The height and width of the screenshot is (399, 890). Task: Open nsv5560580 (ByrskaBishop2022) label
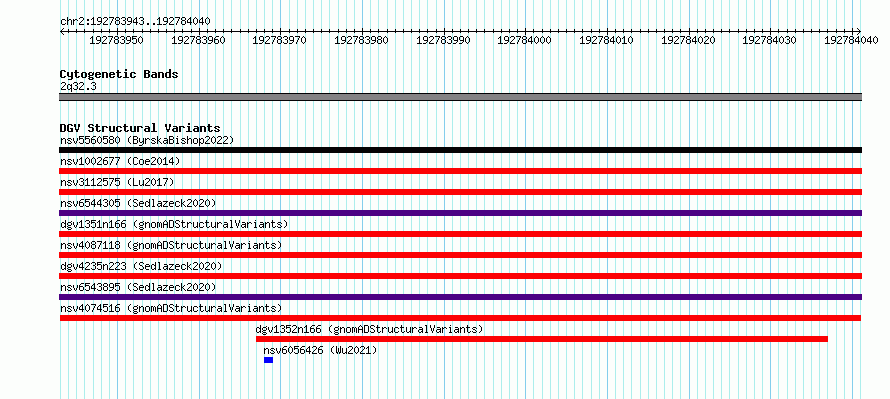coord(147,140)
